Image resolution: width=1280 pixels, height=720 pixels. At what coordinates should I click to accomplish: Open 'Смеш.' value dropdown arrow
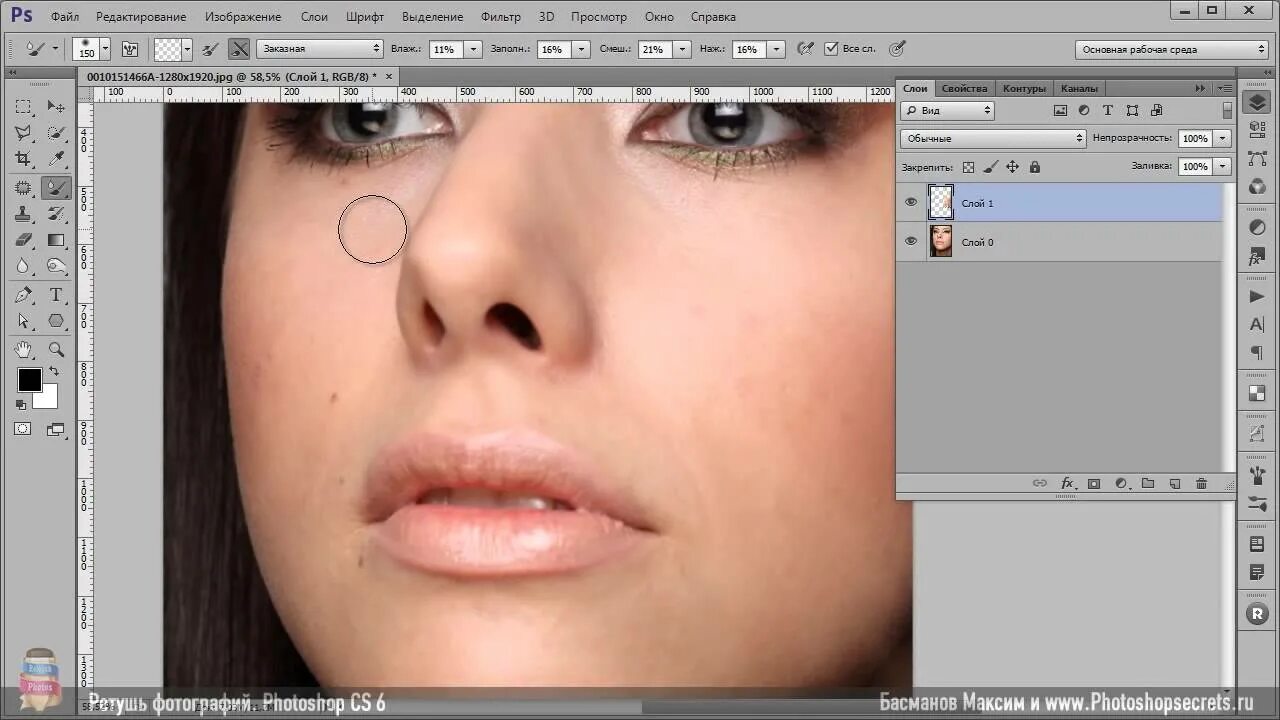click(x=682, y=49)
